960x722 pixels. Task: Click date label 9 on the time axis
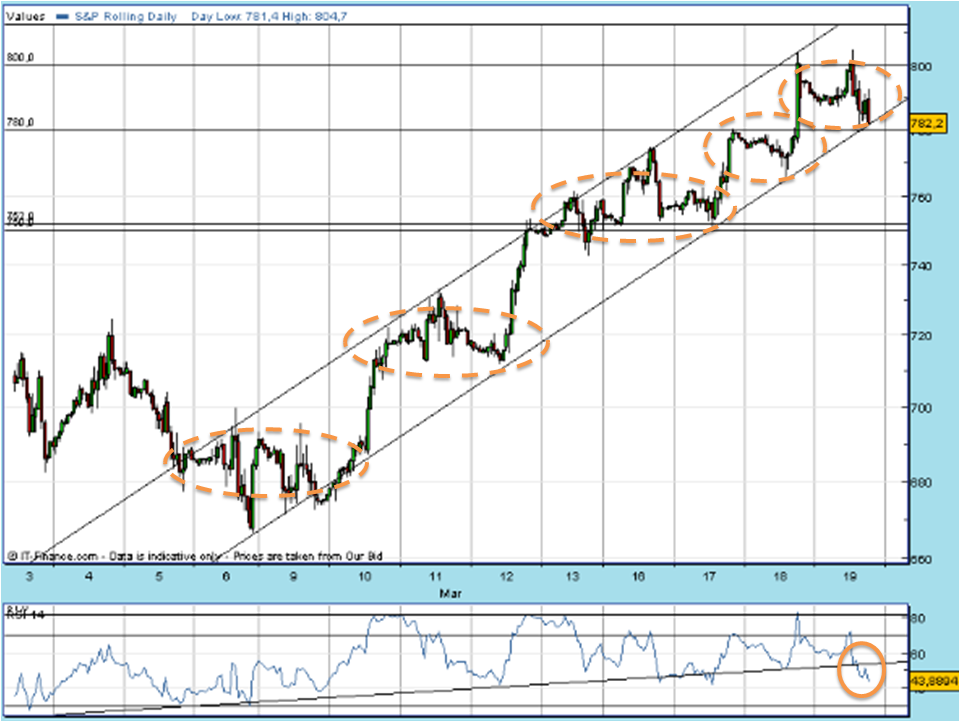point(293,576)
